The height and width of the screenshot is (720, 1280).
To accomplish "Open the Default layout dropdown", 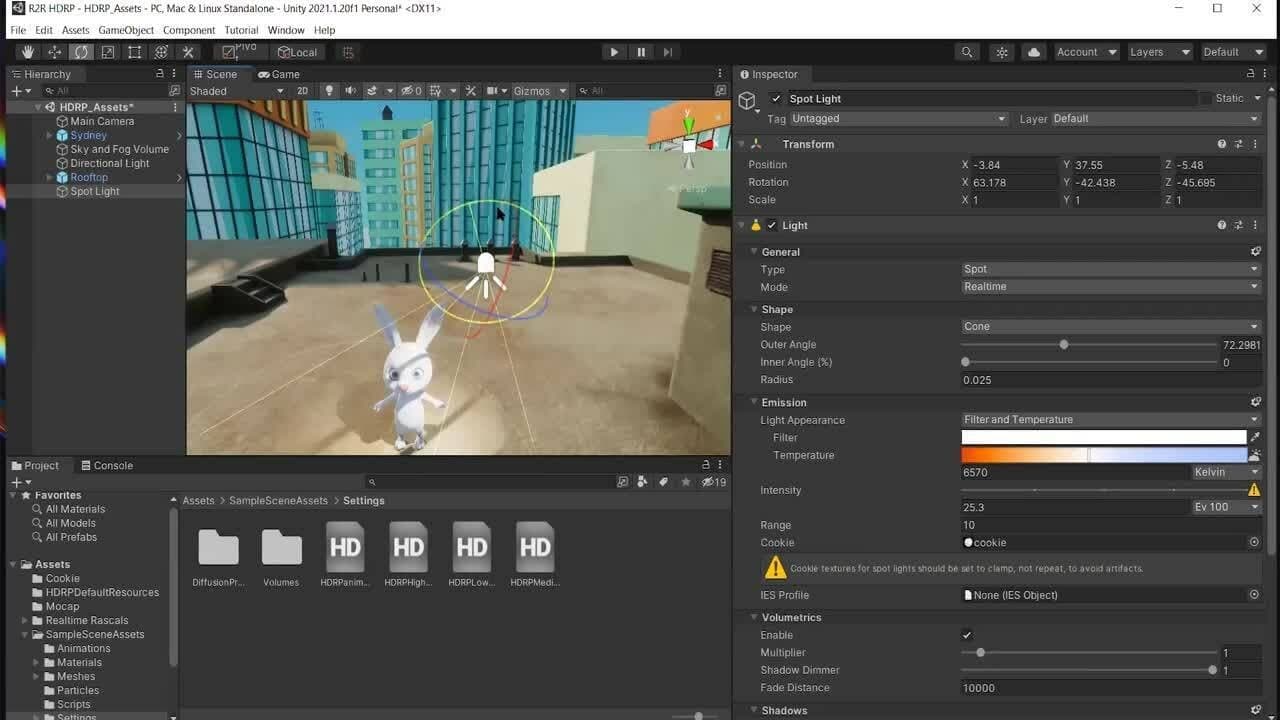I will tap(1233, 52).
